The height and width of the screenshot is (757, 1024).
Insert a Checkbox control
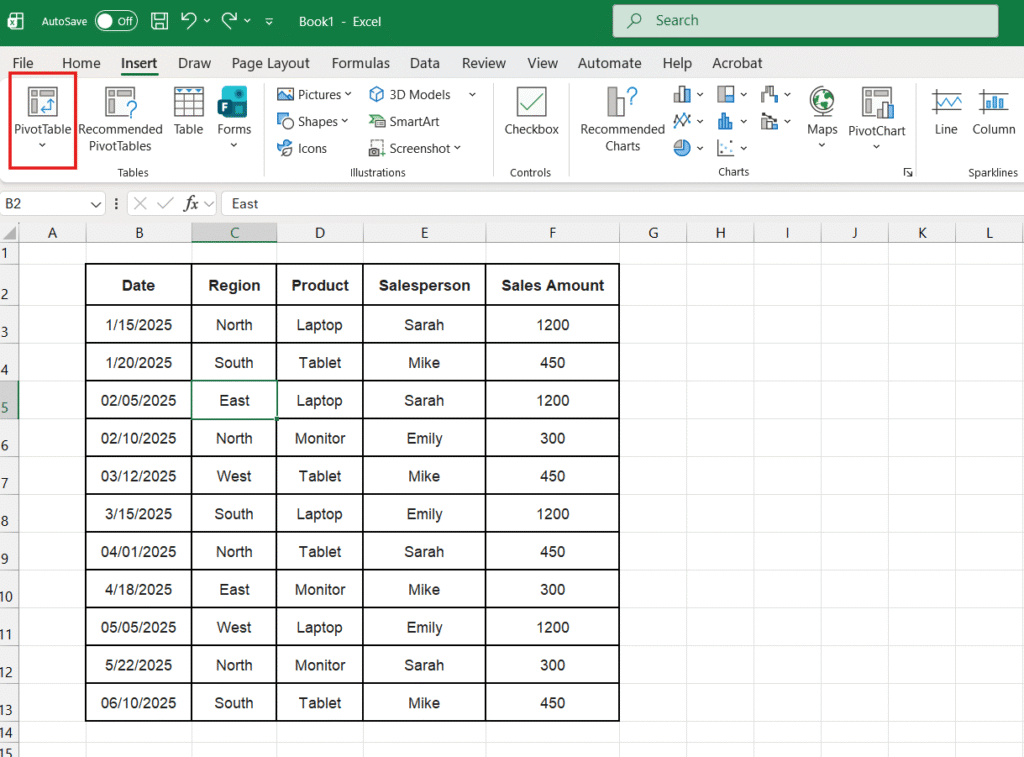pyautogui.click(x=531, y=104)
